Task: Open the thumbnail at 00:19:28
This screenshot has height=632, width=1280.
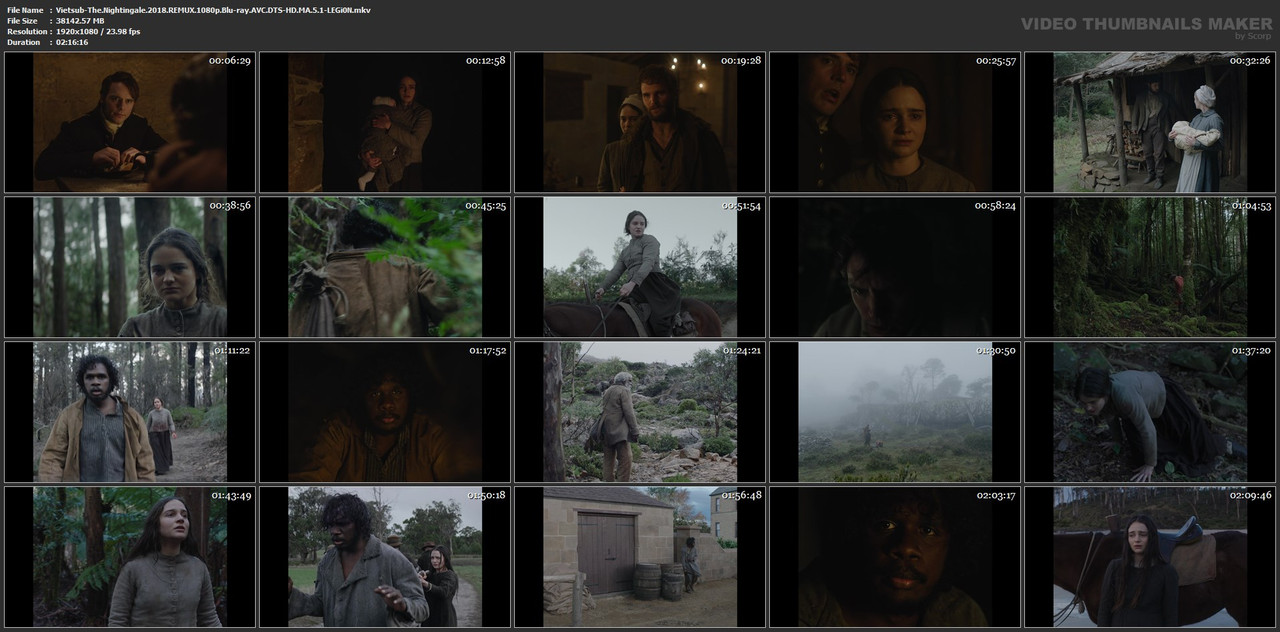Action: [640, 123]
